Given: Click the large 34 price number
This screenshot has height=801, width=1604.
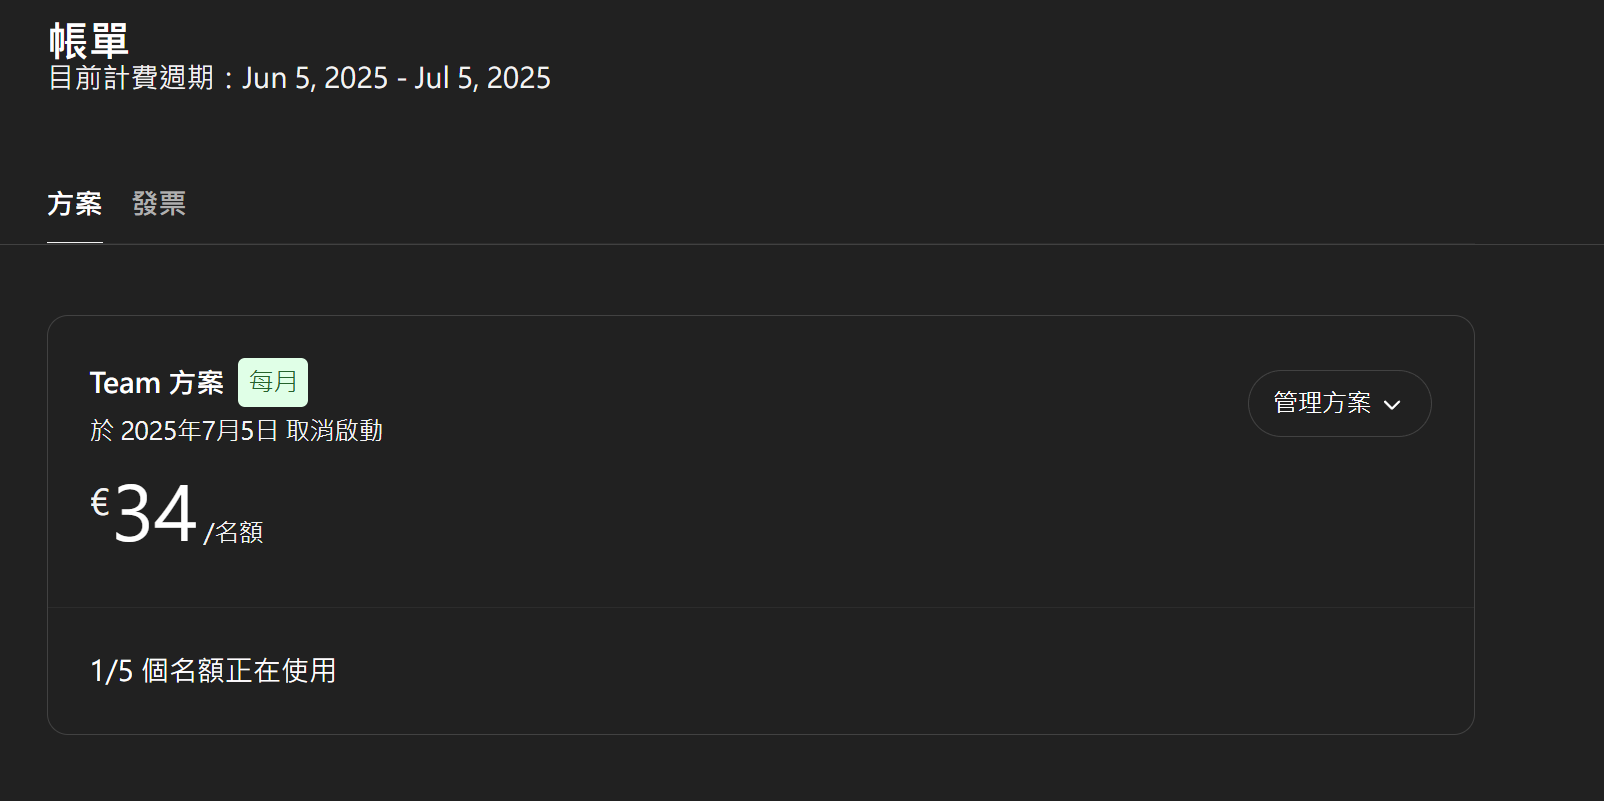Looking at the screenshot, I should 155,514.
